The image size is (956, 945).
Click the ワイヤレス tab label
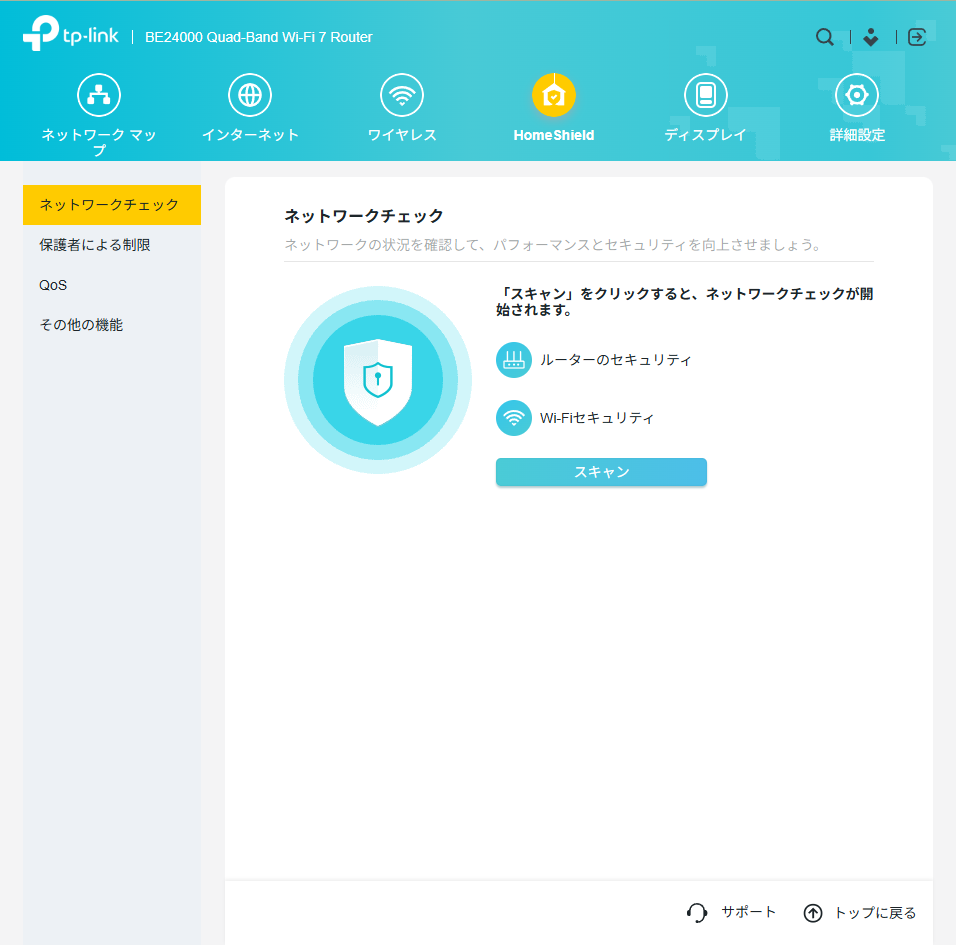pyautogui.click(x=402, y=135)
